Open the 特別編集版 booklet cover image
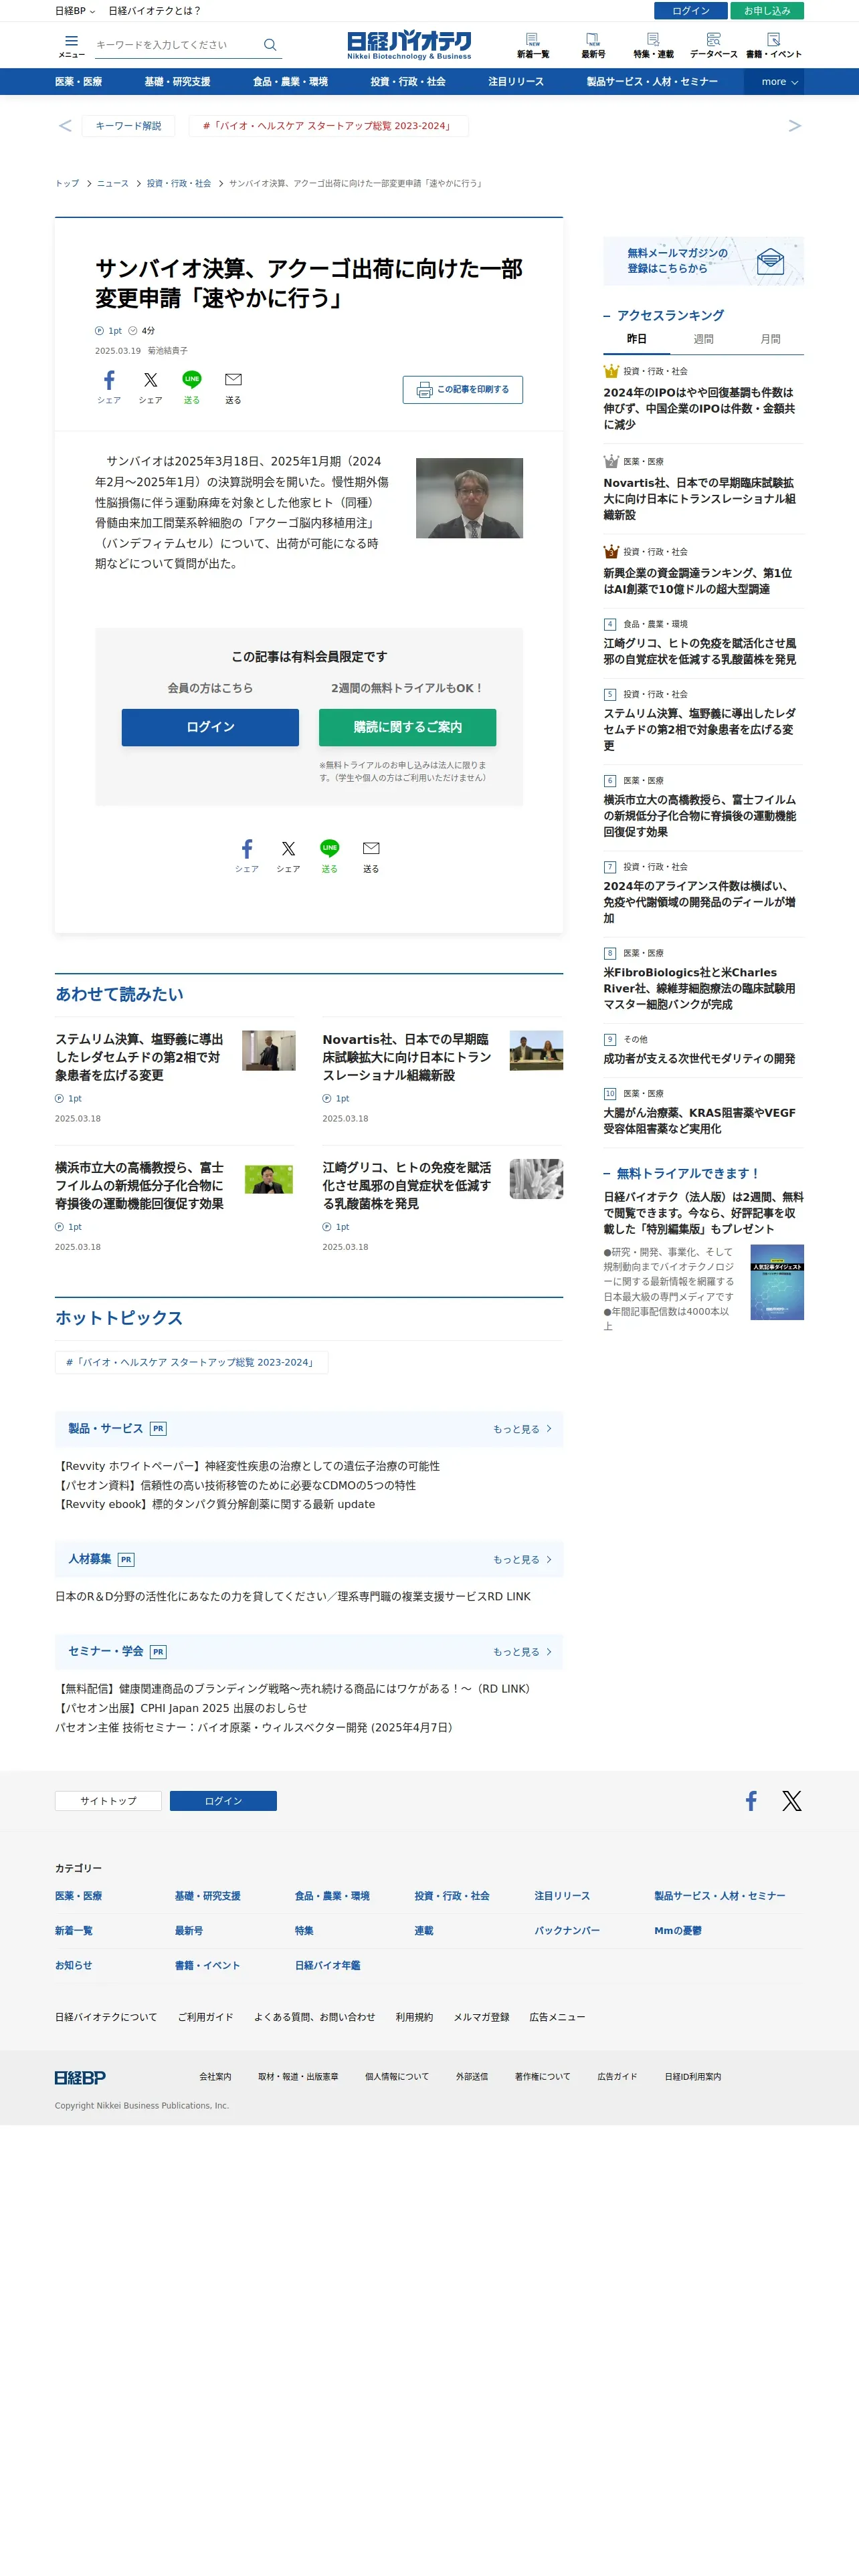Image resolution: width=859 pixels, height=2576 pixels. tap(777, 1282)
